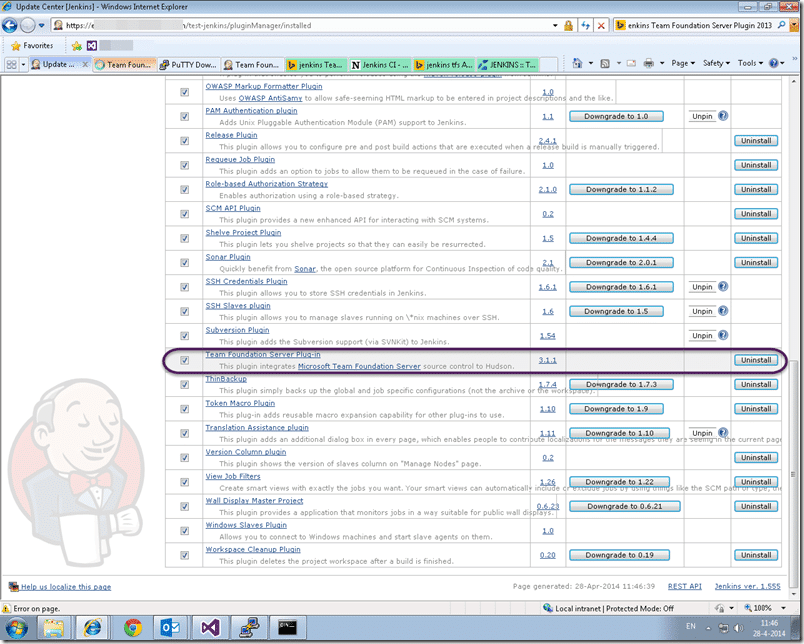Open Outlook from the taskbar
Viewport: 804px width, 644px height.
170,628
